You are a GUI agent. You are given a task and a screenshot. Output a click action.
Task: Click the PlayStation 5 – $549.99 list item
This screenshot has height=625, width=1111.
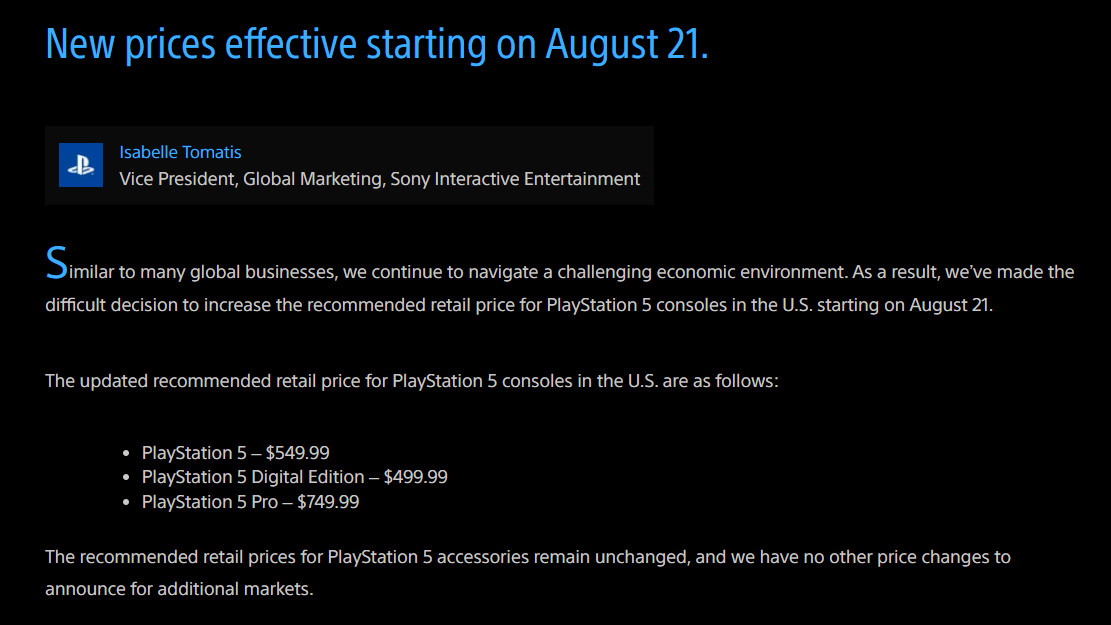(x=235, y=453)
